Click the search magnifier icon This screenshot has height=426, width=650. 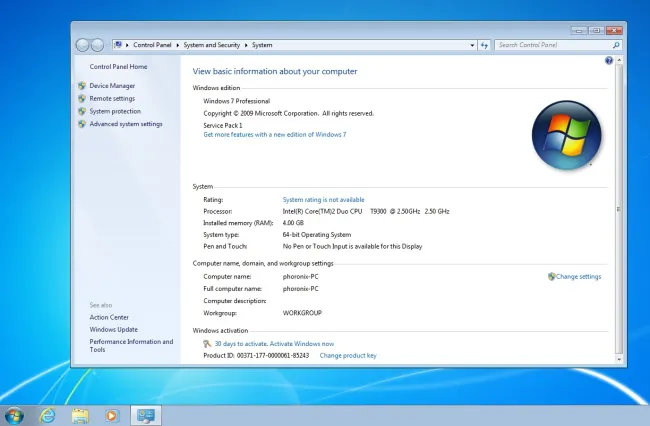(x=616, y=45)
